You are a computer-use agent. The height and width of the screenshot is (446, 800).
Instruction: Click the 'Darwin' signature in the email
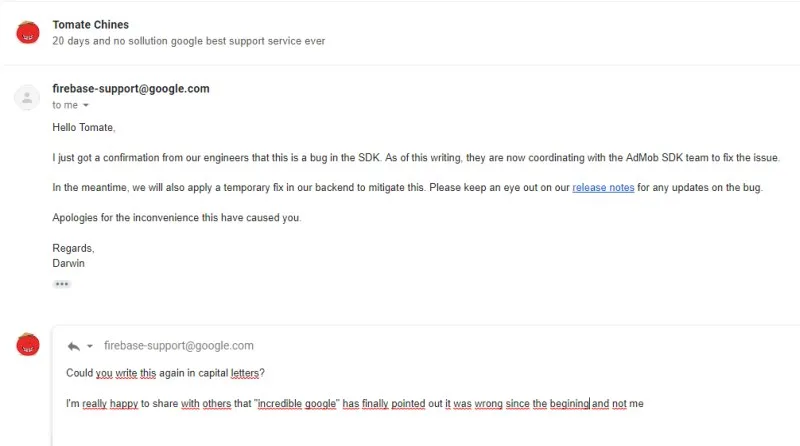[68, 263]
